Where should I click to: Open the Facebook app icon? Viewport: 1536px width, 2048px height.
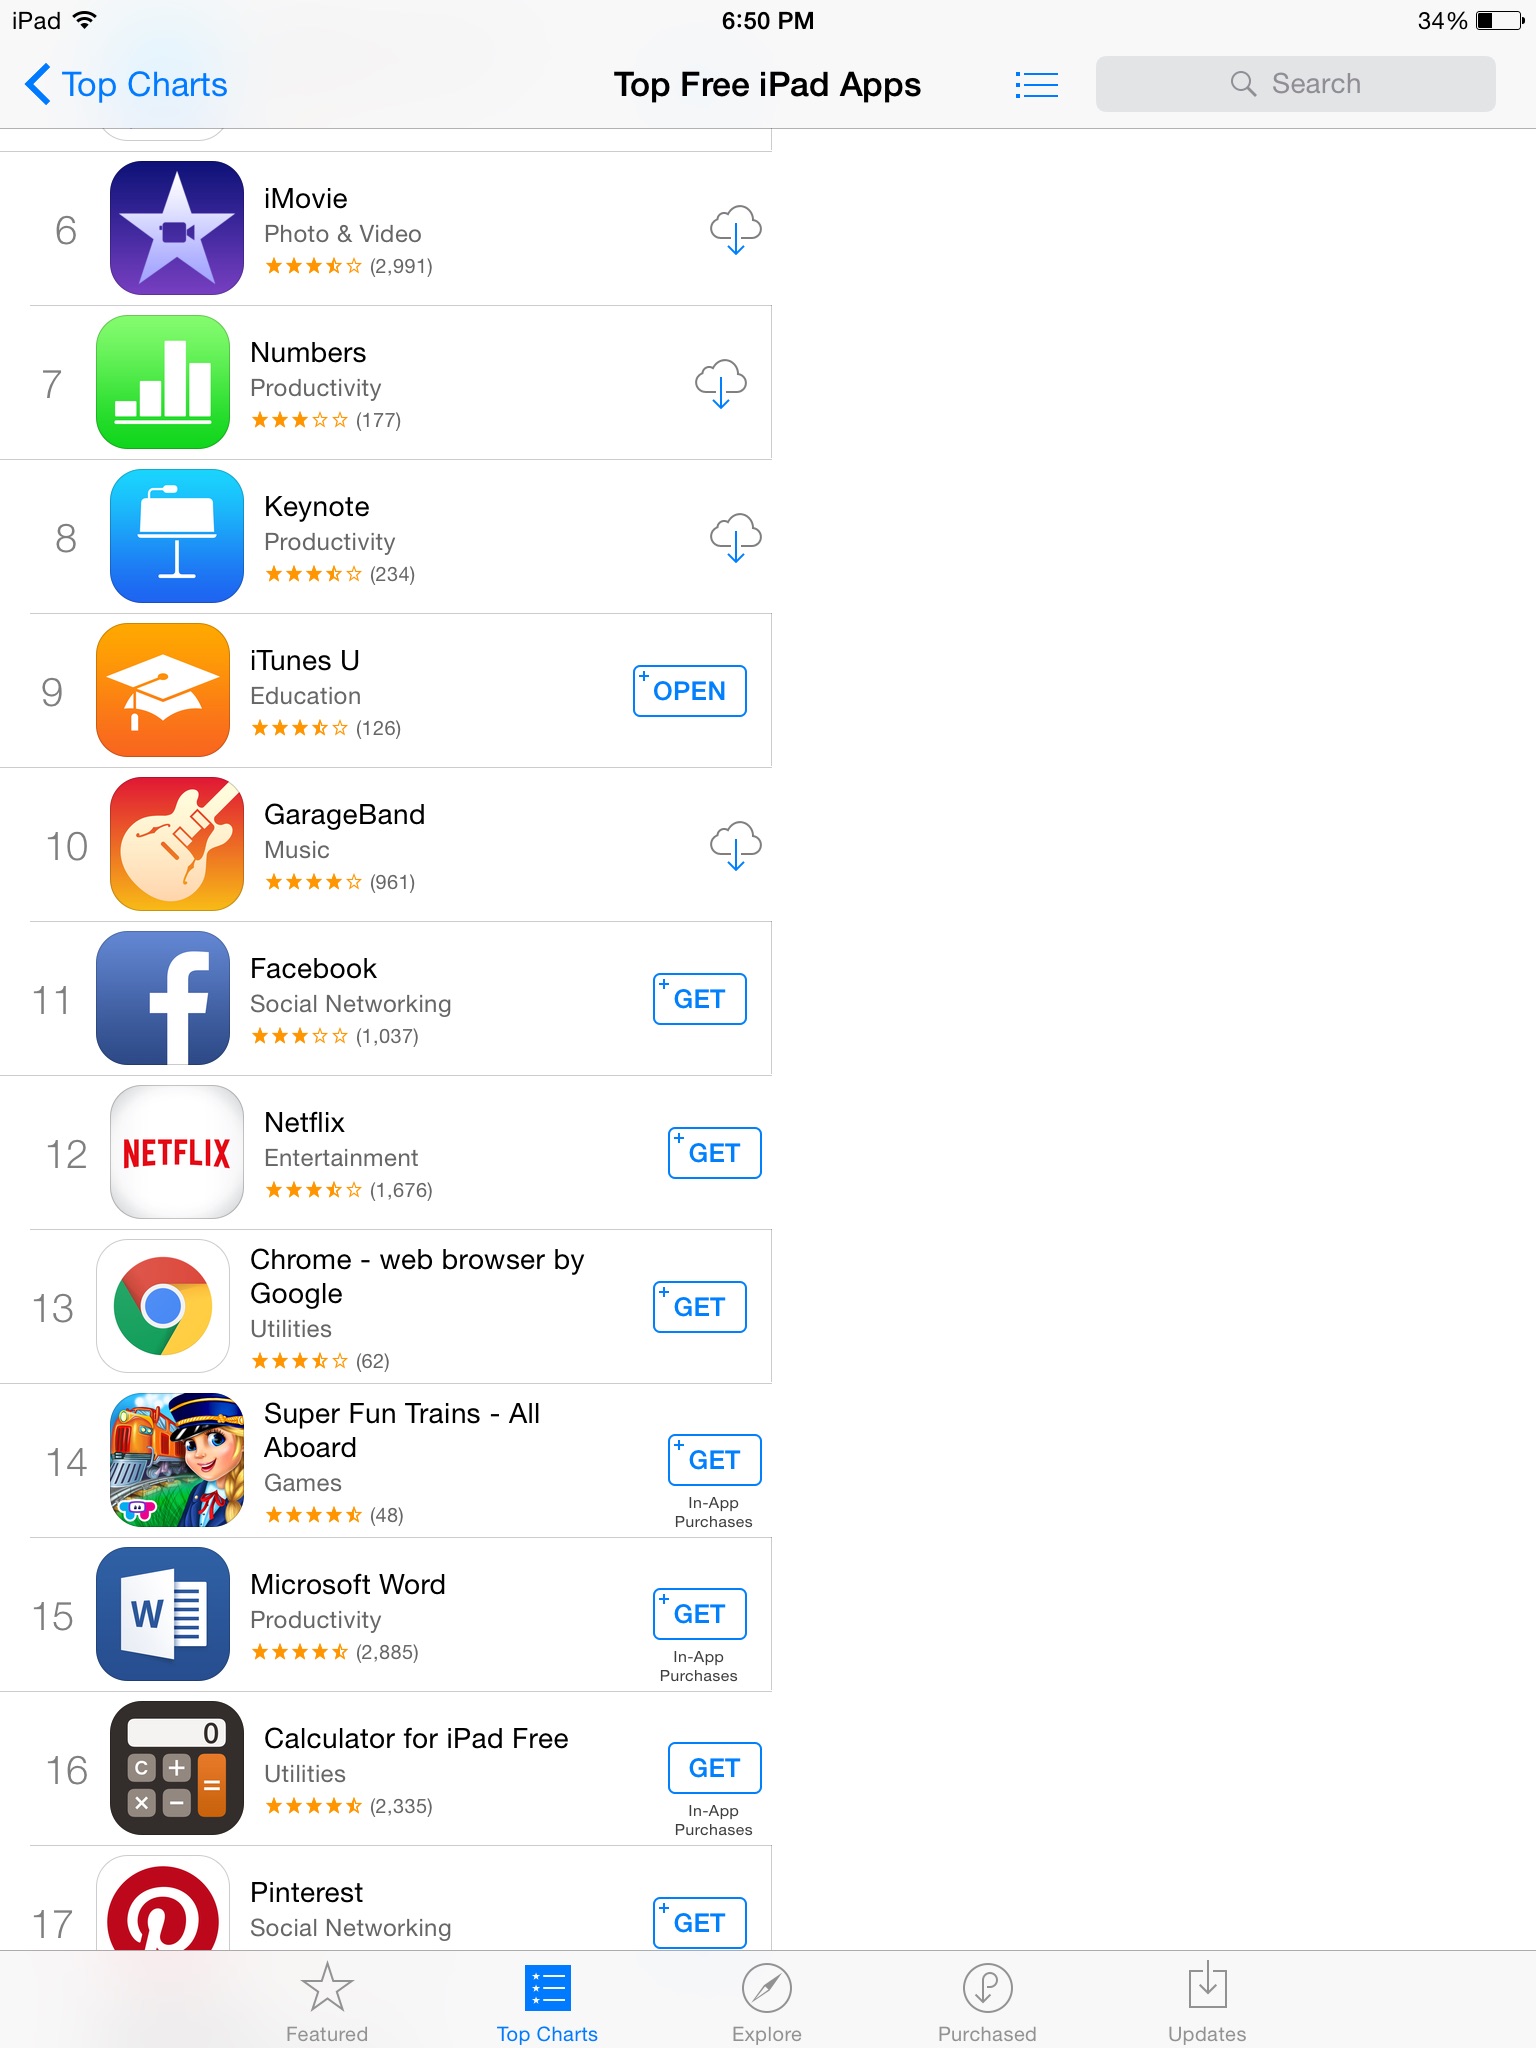point(163,998)
